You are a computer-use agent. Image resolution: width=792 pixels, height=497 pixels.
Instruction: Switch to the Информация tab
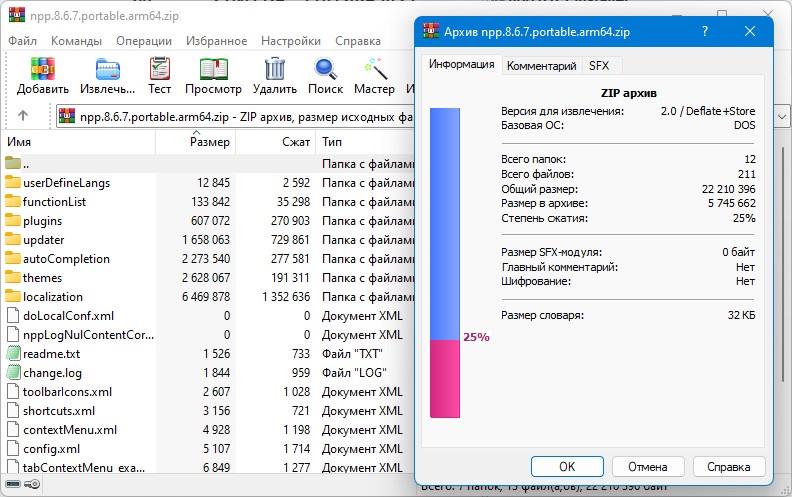461,64
